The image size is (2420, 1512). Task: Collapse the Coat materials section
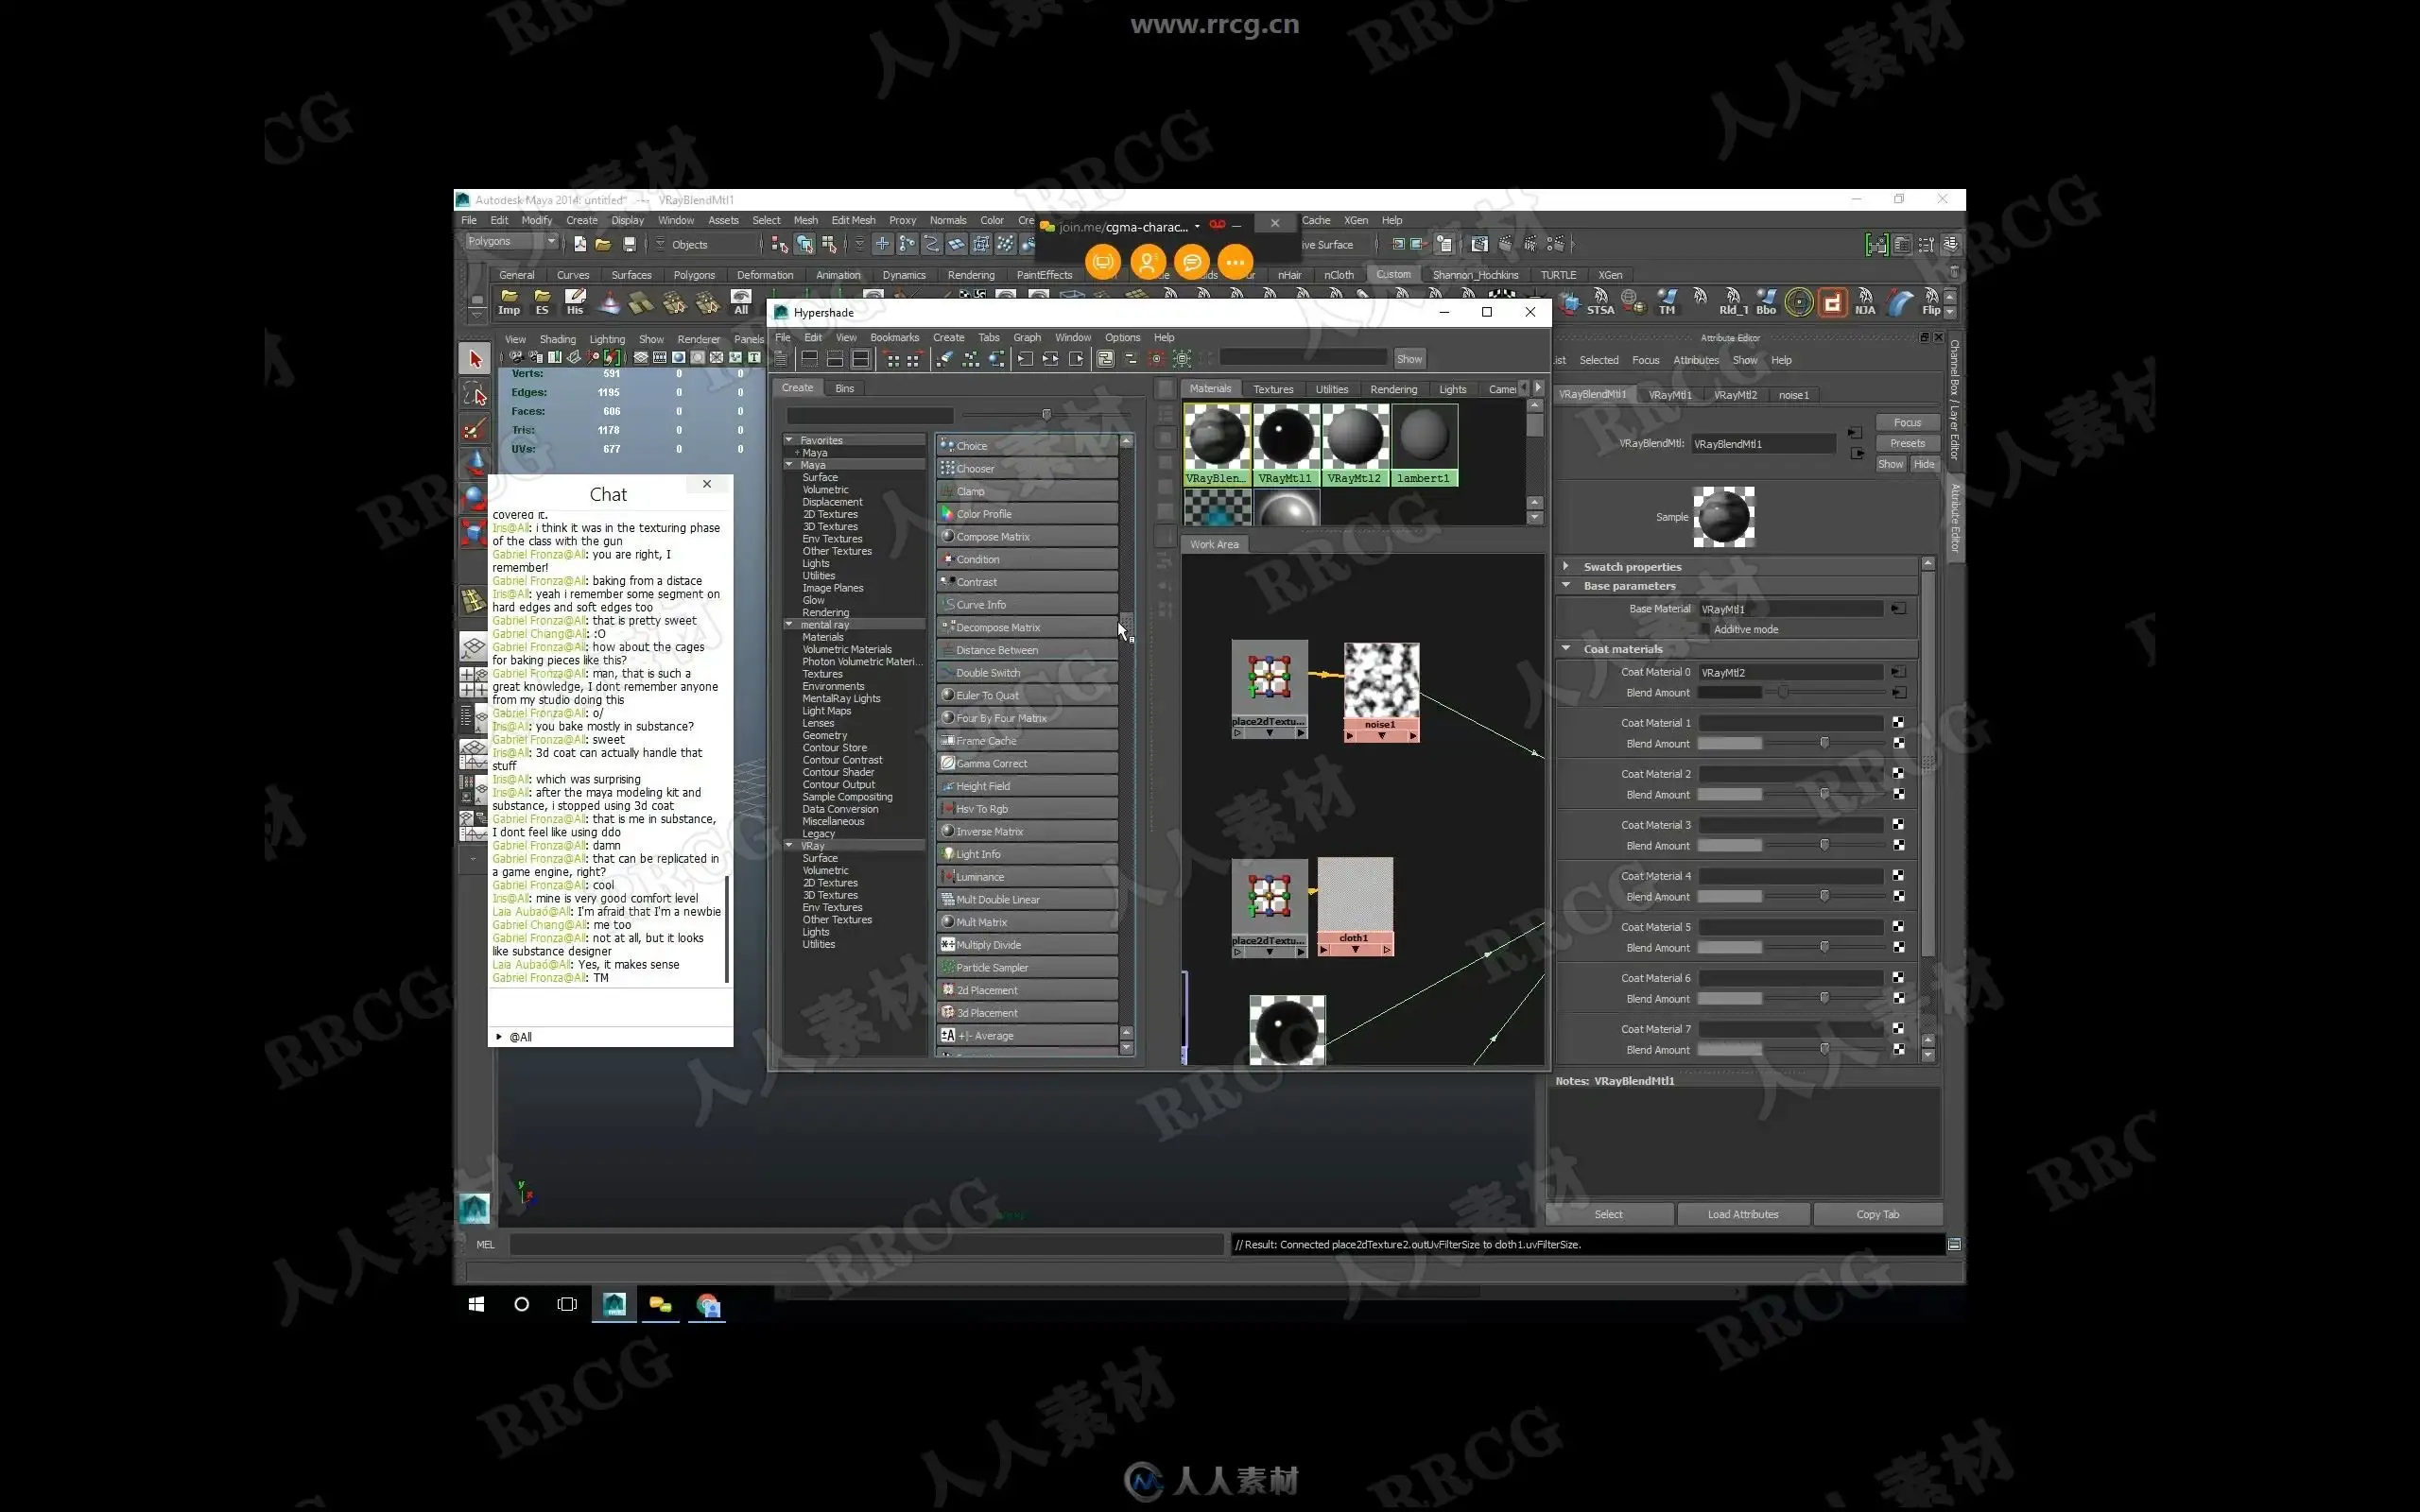coord(1566,649)
